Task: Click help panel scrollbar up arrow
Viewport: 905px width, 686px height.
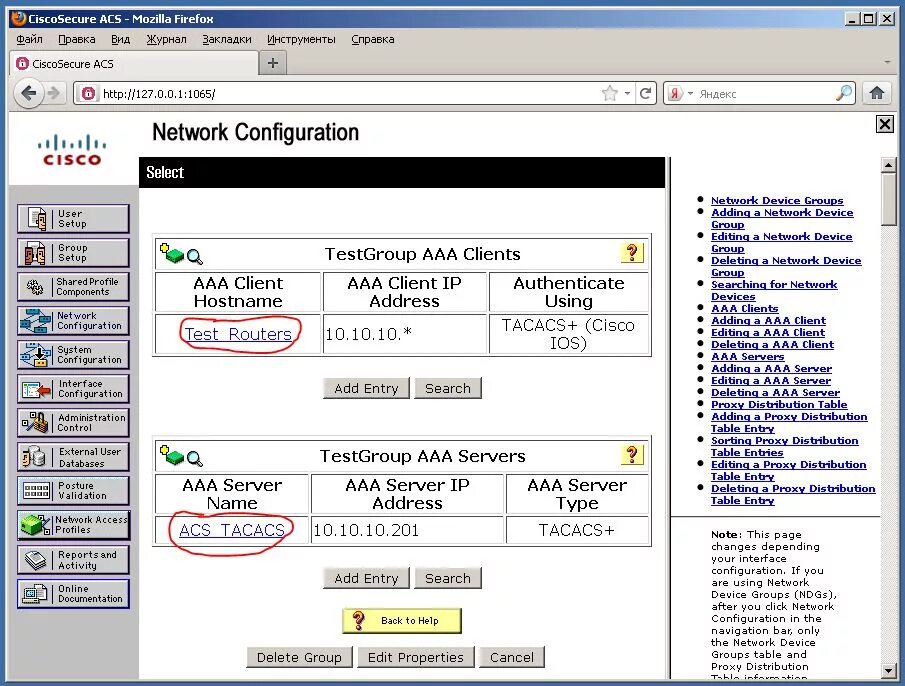Action: pyautogui.click(x=889, y=165)
